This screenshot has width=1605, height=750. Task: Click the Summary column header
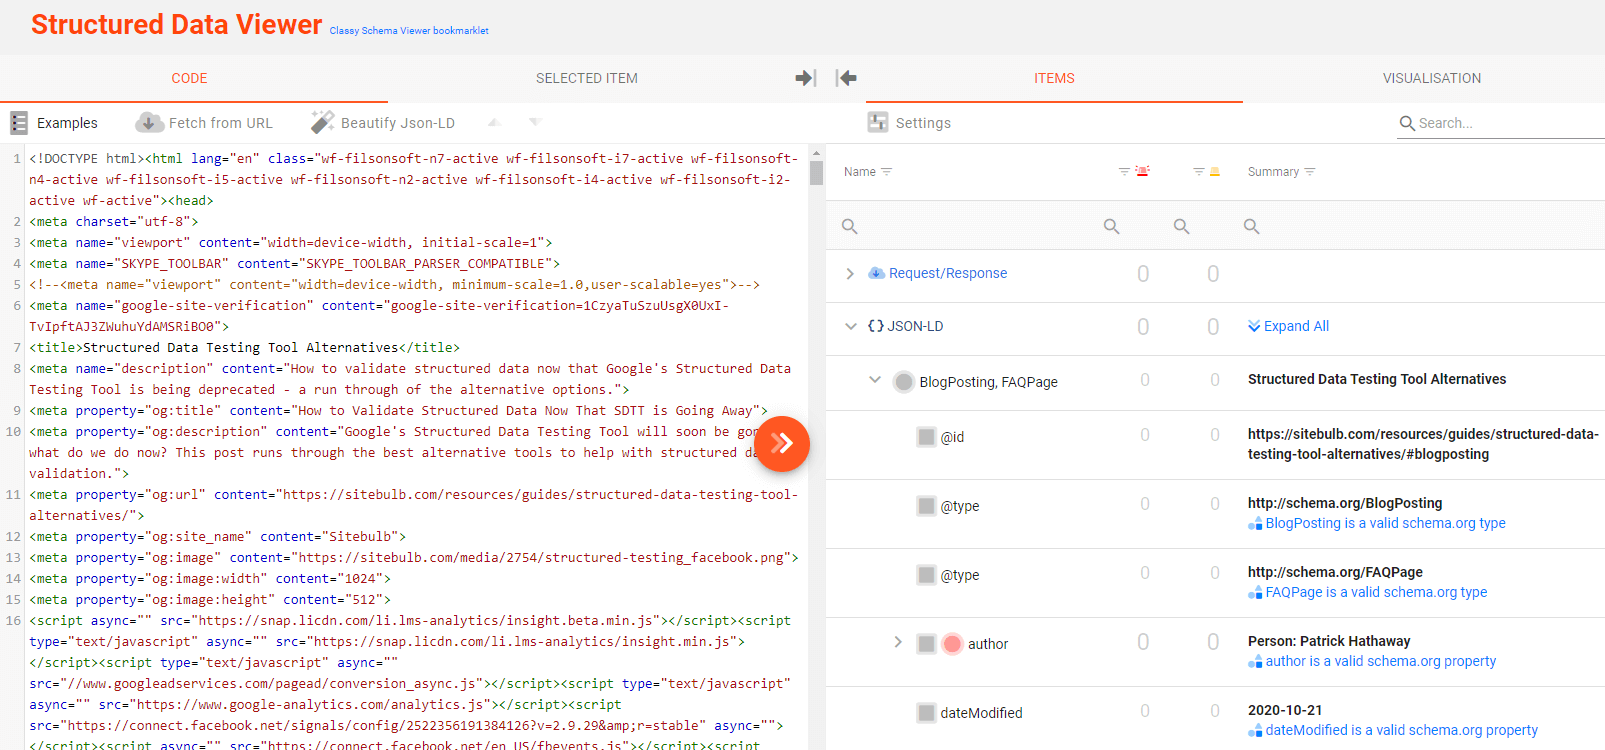point(1273,172)
